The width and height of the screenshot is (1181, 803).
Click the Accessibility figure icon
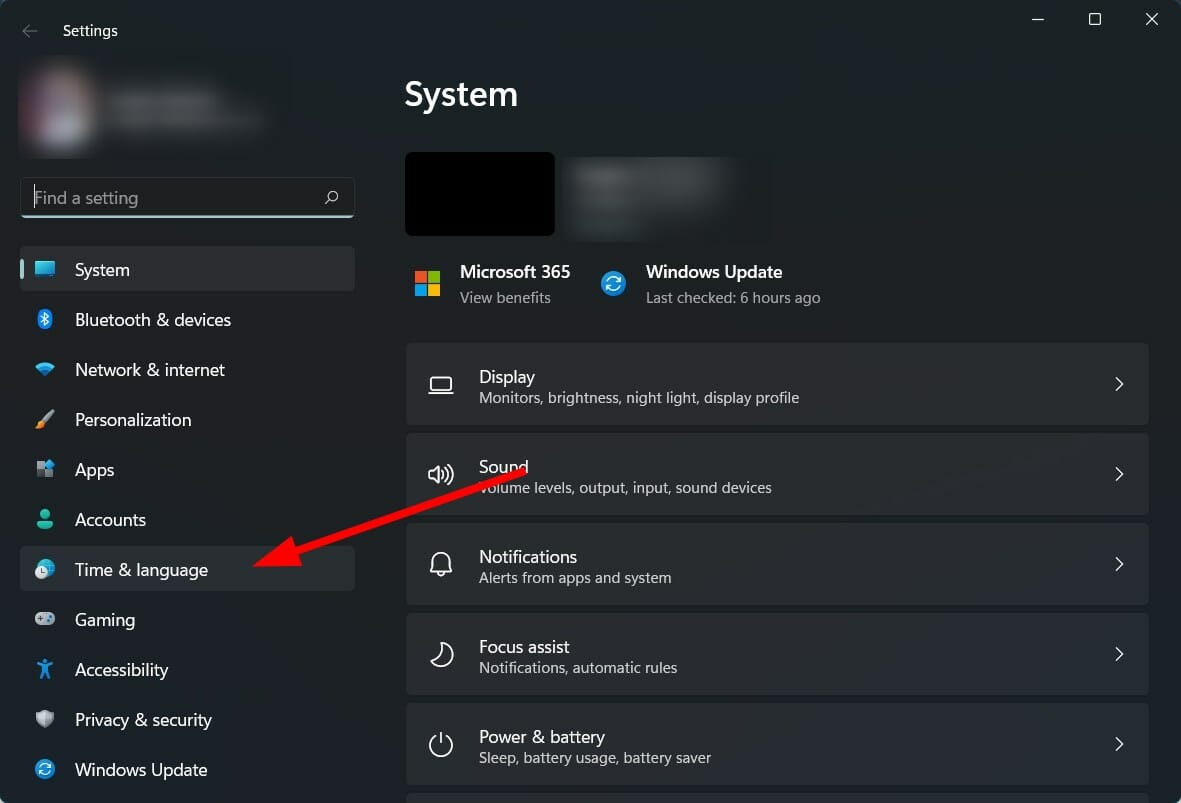point(45,669)
